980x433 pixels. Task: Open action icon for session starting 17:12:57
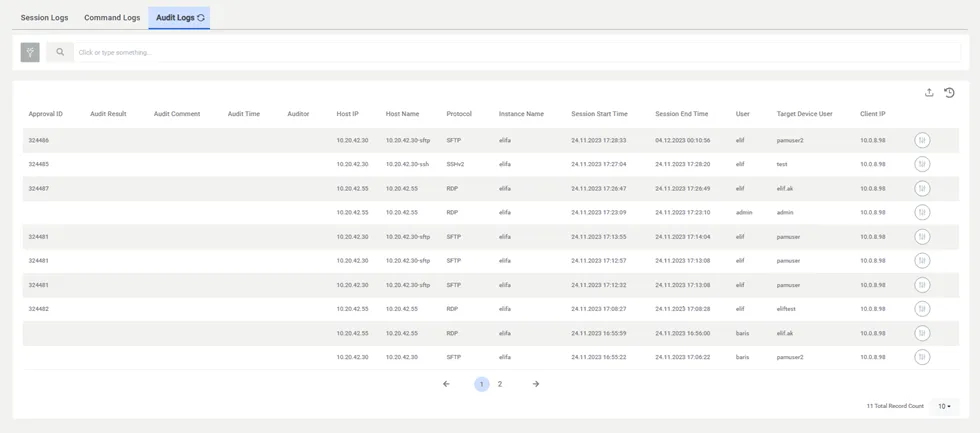tap(922, 261)
